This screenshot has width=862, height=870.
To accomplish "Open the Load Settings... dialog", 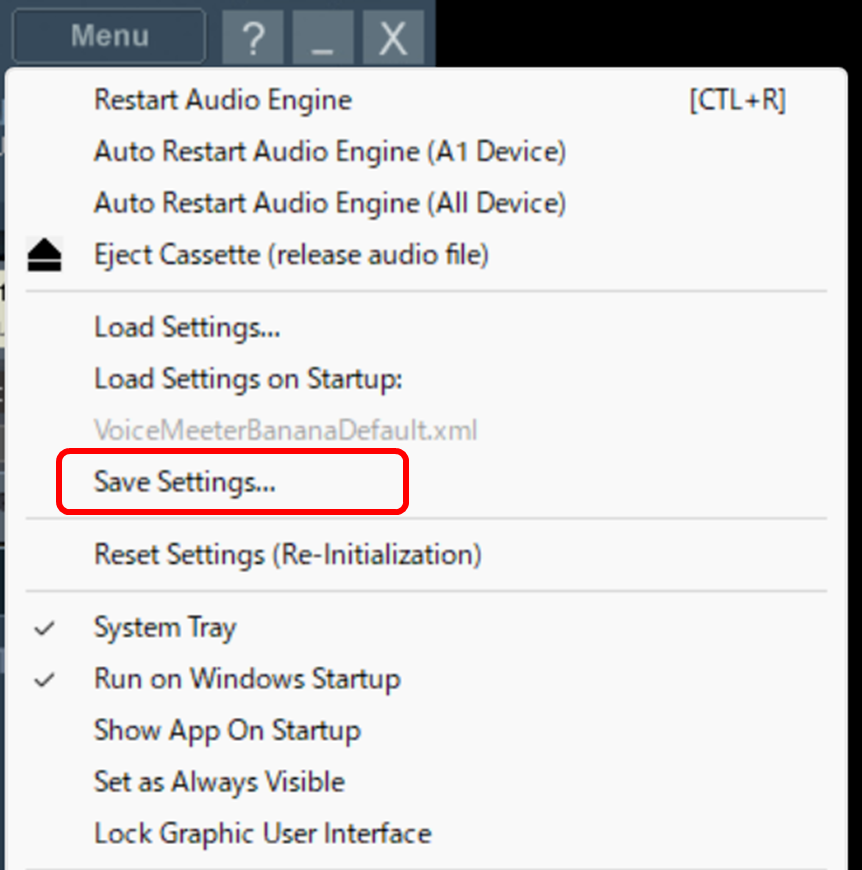I will (x=187, y=327).
